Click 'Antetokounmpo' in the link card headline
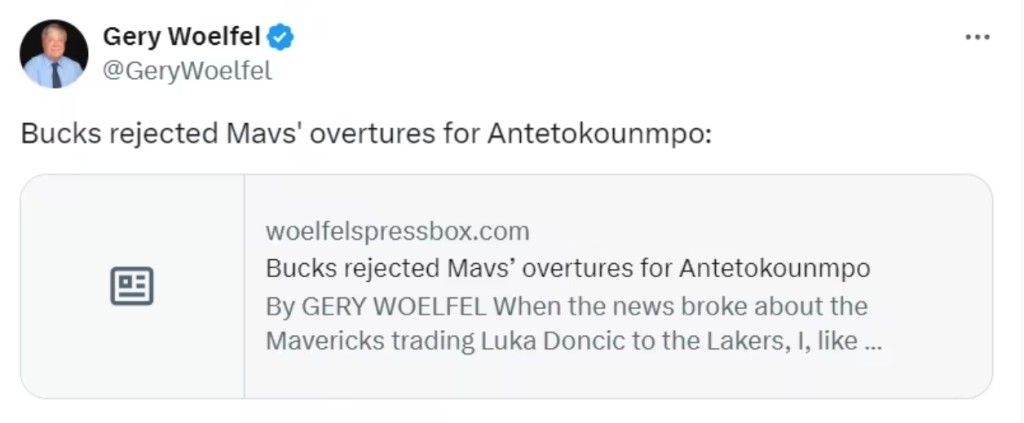The width and height of the screenshot is (1024, 423). 775,268
